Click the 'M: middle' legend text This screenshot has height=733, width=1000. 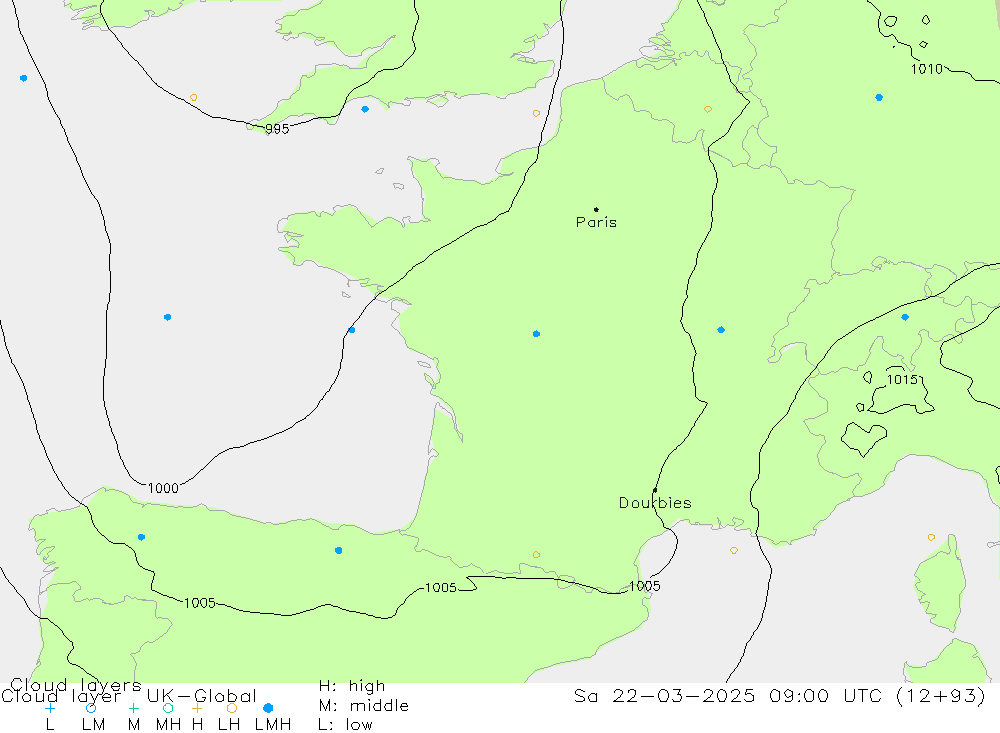point(364,706)
